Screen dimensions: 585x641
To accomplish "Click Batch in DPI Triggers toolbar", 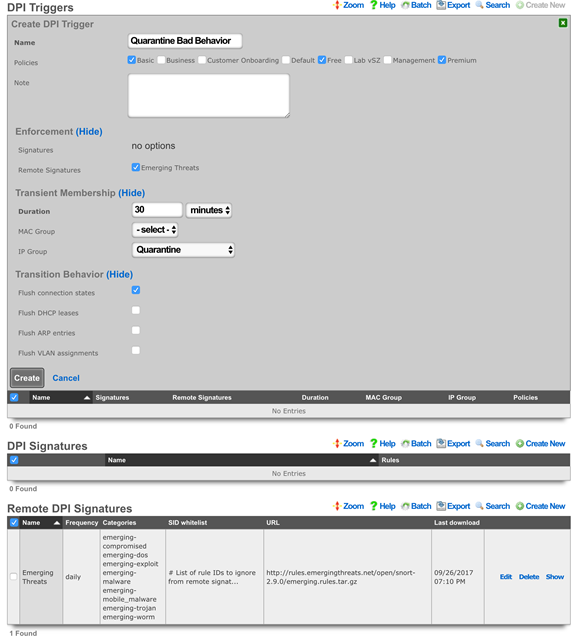I will (416, 5).
